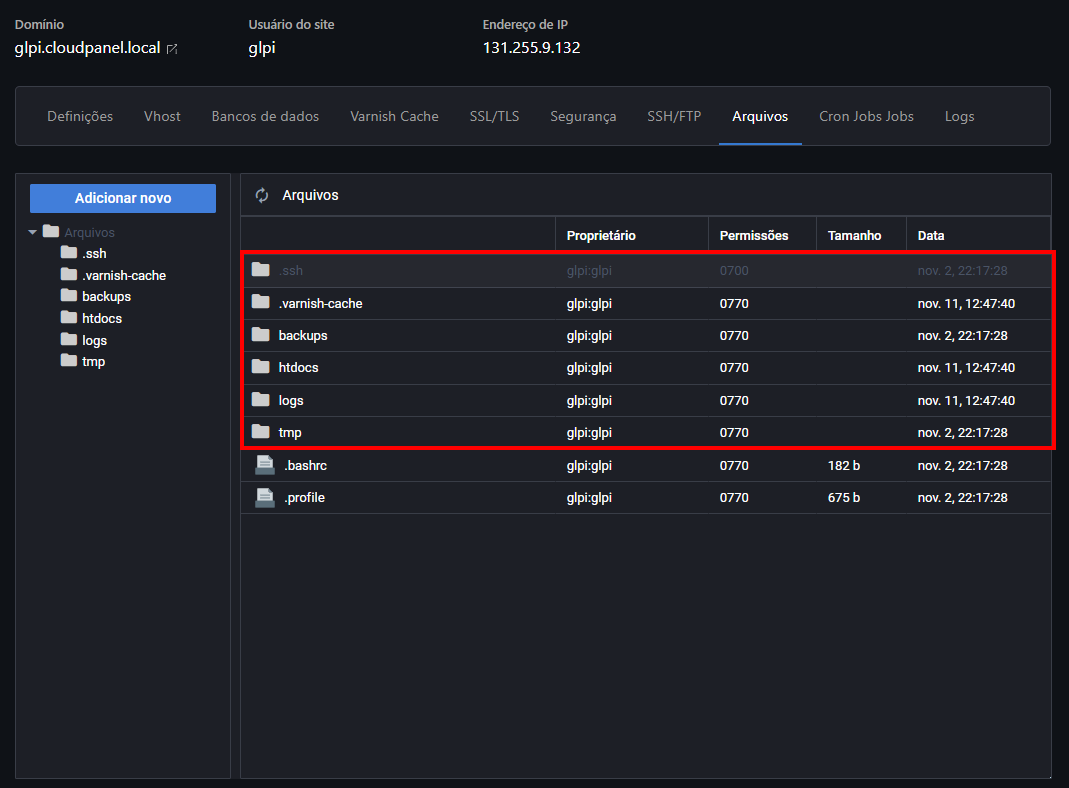The width and height of the screenshot is (1069, 788).
Task: Click the Data column header
Action: 931,235
